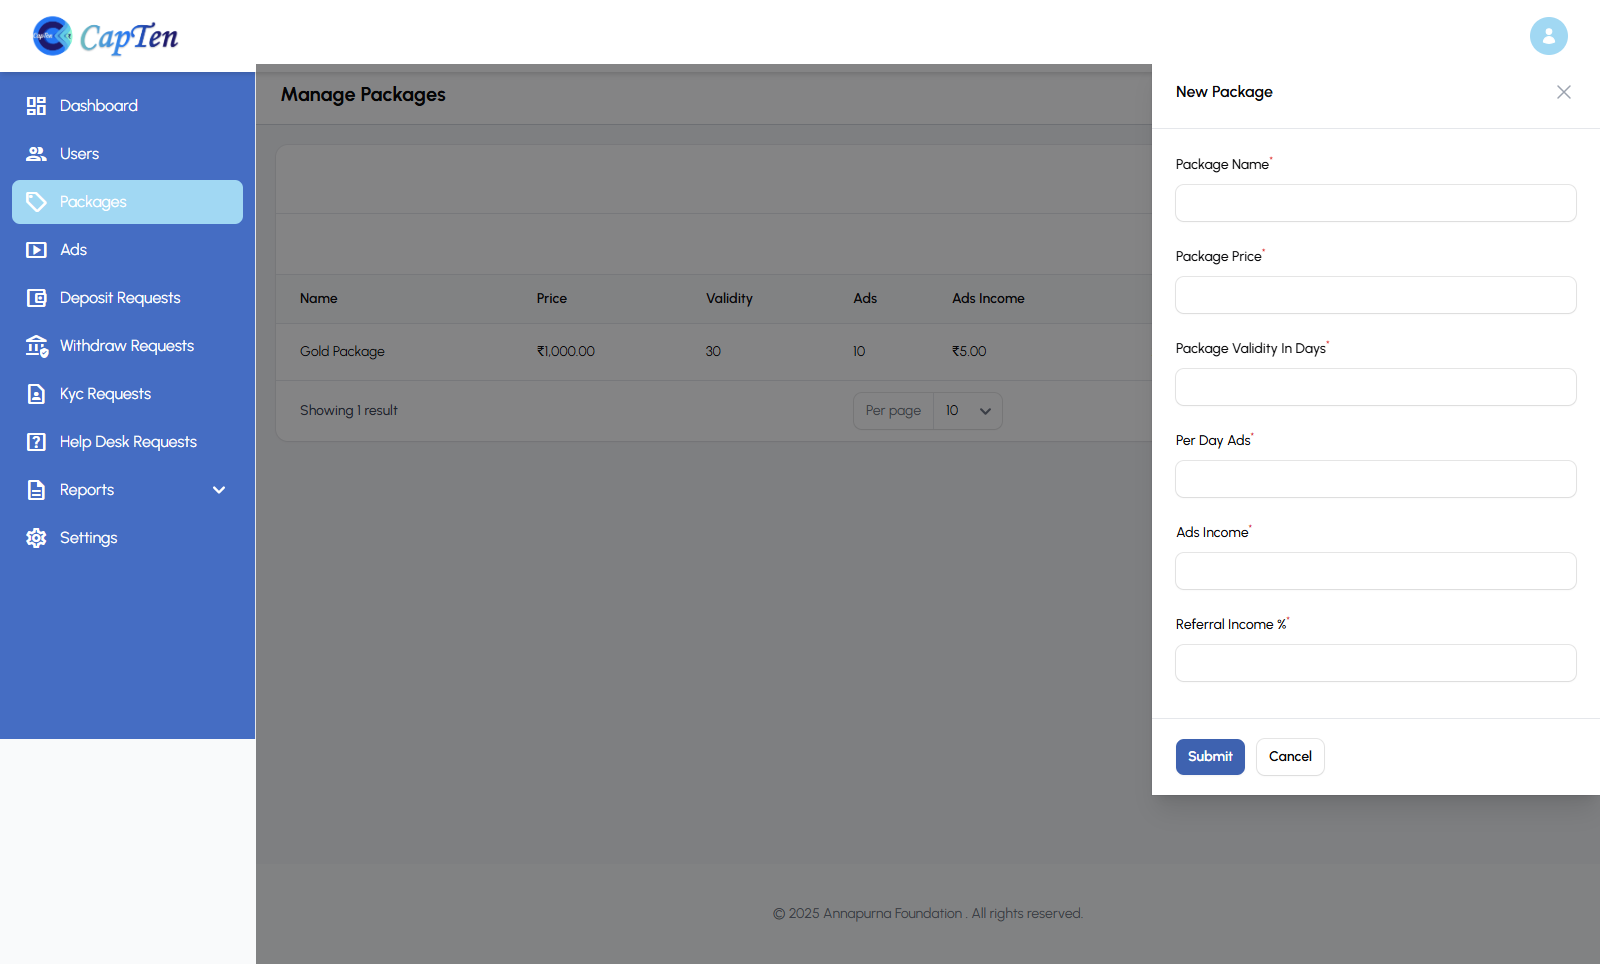
Task: Close the New Package panel
Action: pos(1563,92)
